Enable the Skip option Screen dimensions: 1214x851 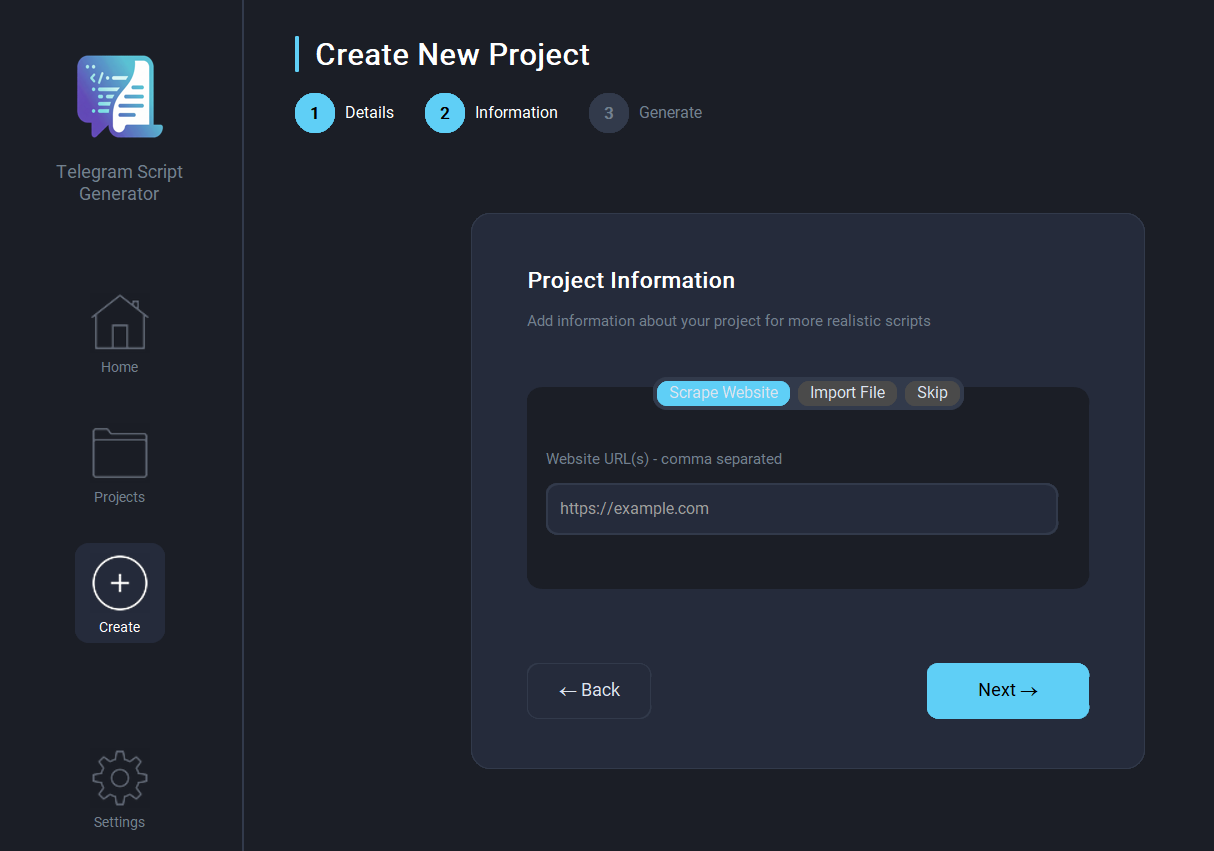point(932,392)
